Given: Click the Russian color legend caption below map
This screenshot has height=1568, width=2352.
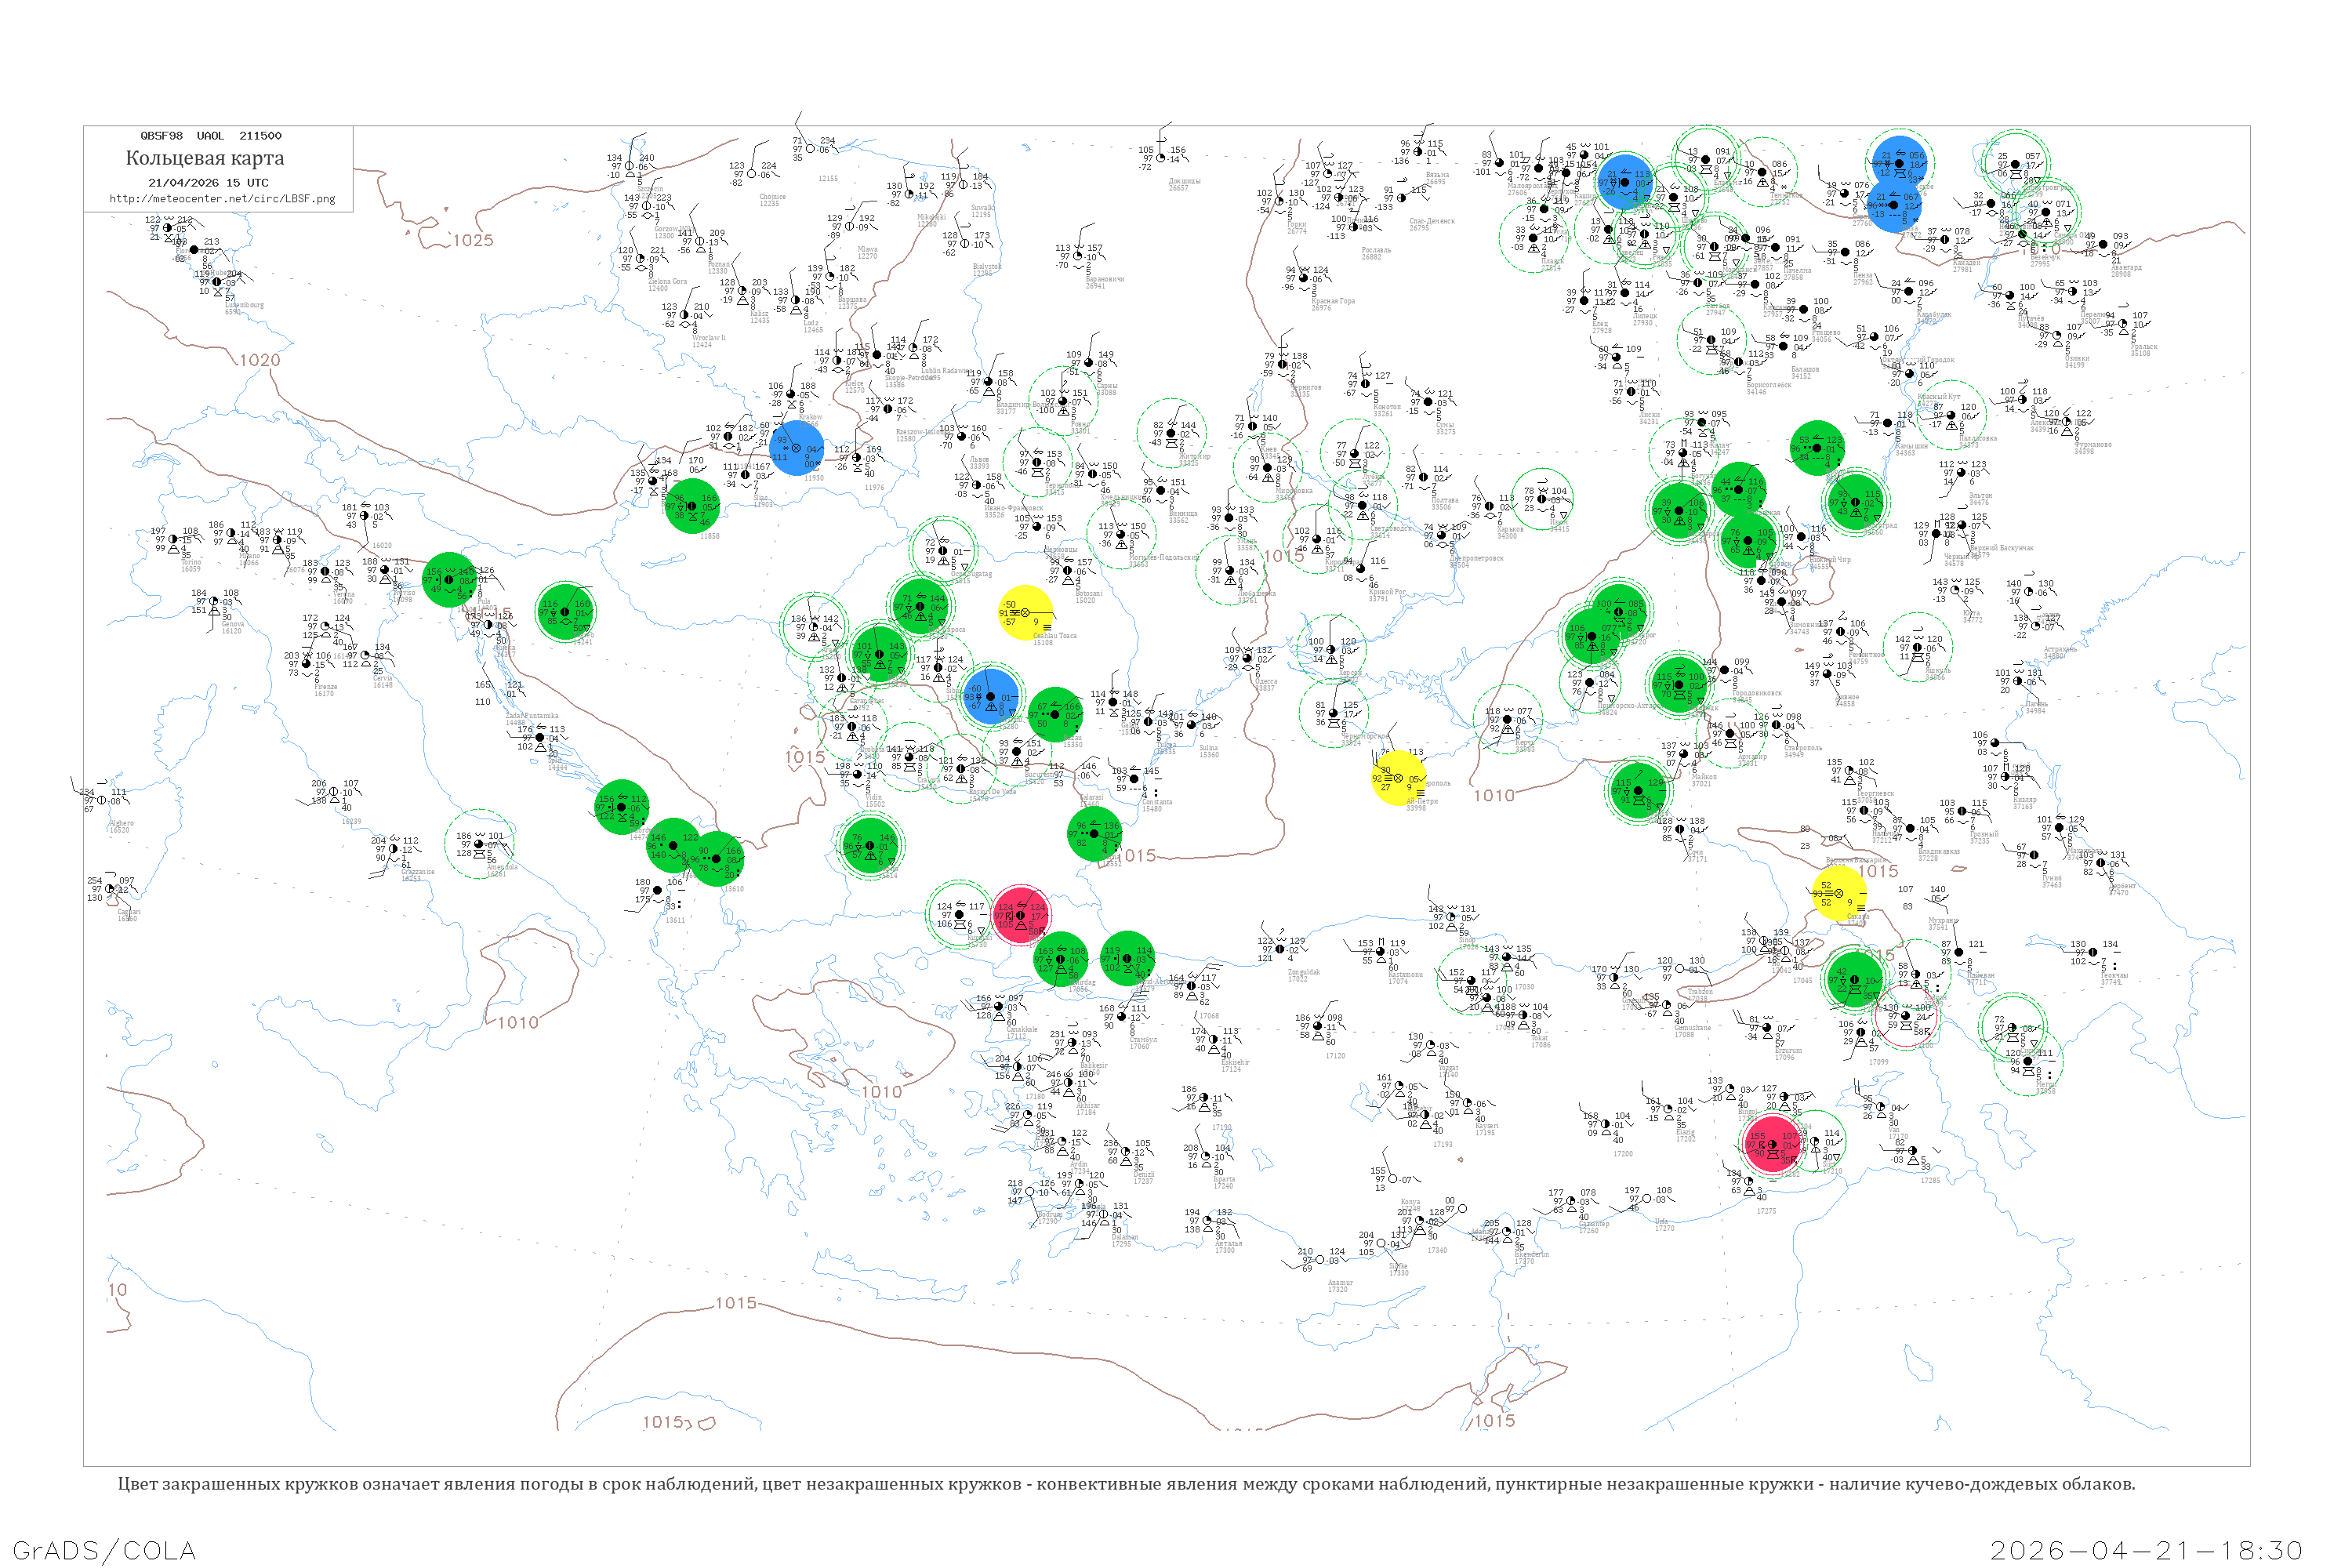Looking at the screenshot, I should [x=1126, y=1483].
